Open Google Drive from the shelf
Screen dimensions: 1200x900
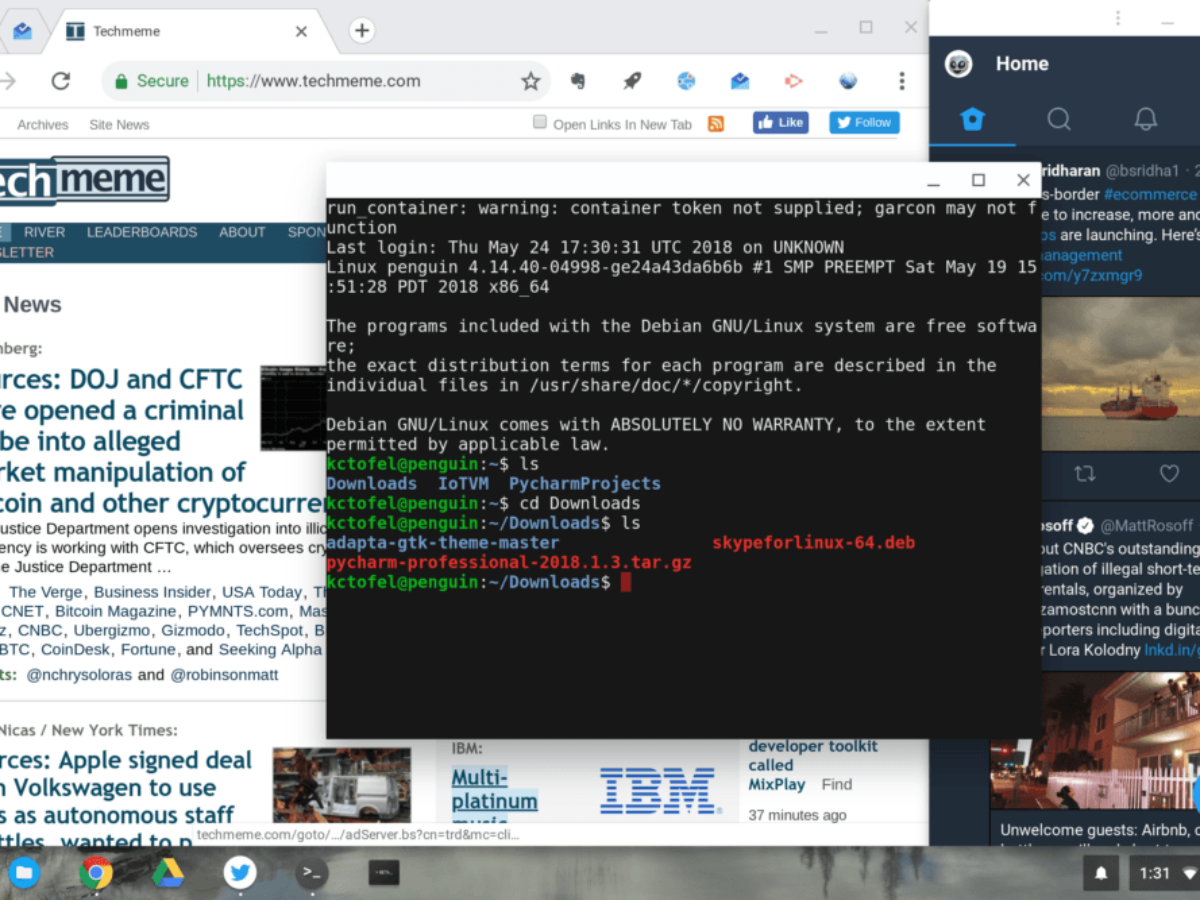pos(168,873)
